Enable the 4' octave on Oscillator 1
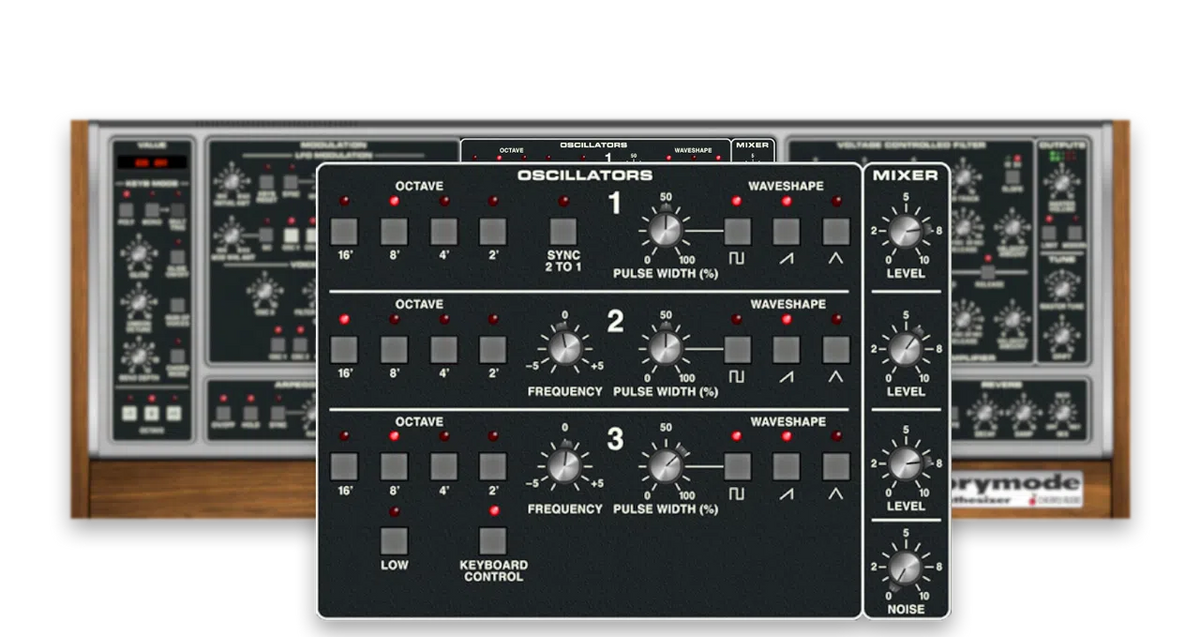 pos(443,232)
